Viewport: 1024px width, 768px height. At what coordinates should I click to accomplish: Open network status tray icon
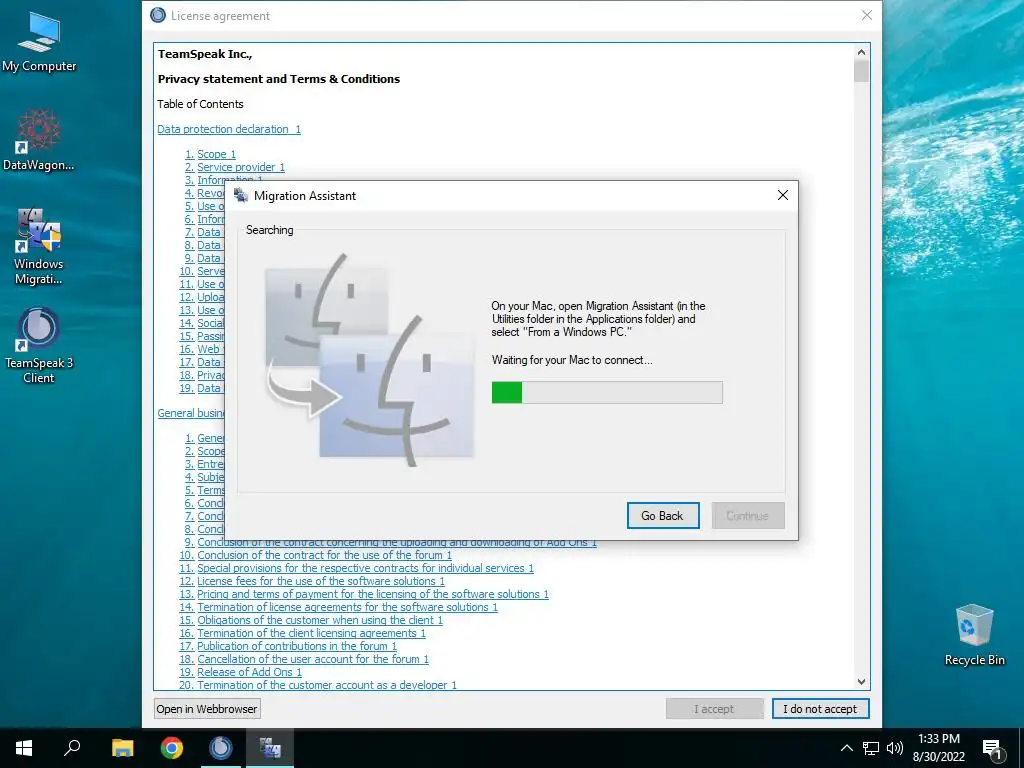coord(871,748)
